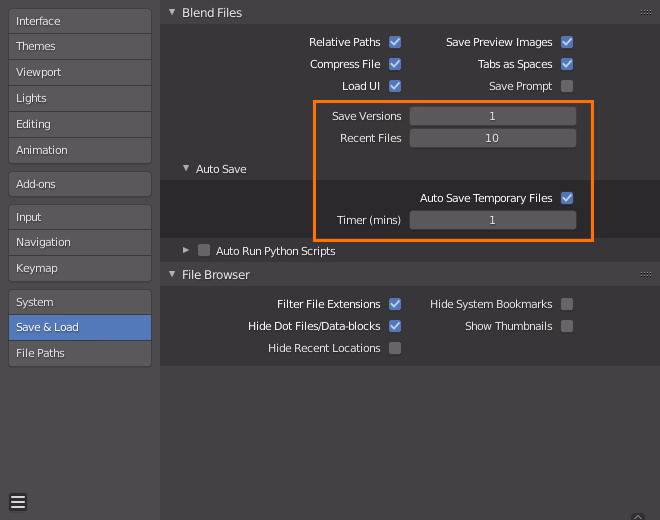660x520 pixels.
Task: Open the hamburger preferences menu
Action: 18,502
